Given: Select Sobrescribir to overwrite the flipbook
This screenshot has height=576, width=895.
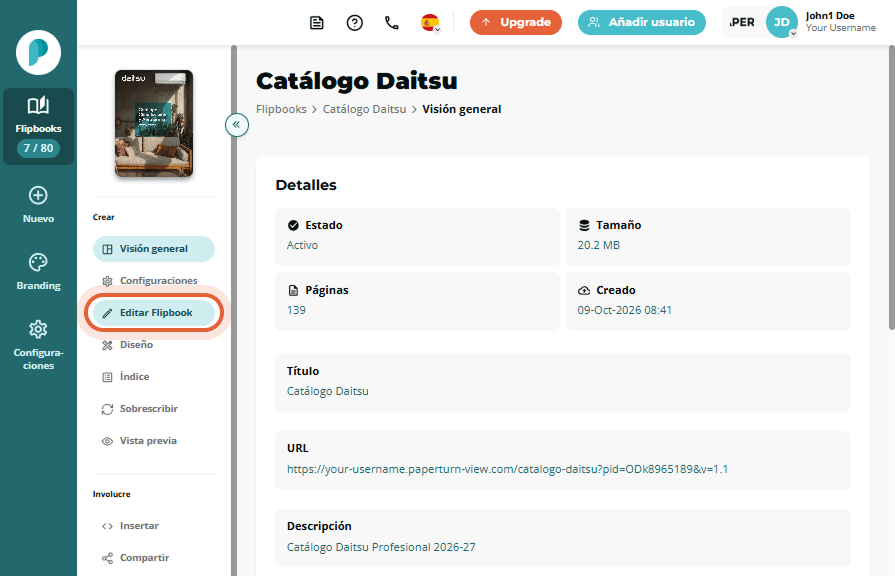Looking at the screenshot, I should pyautogui.click(x=154, y=409).
